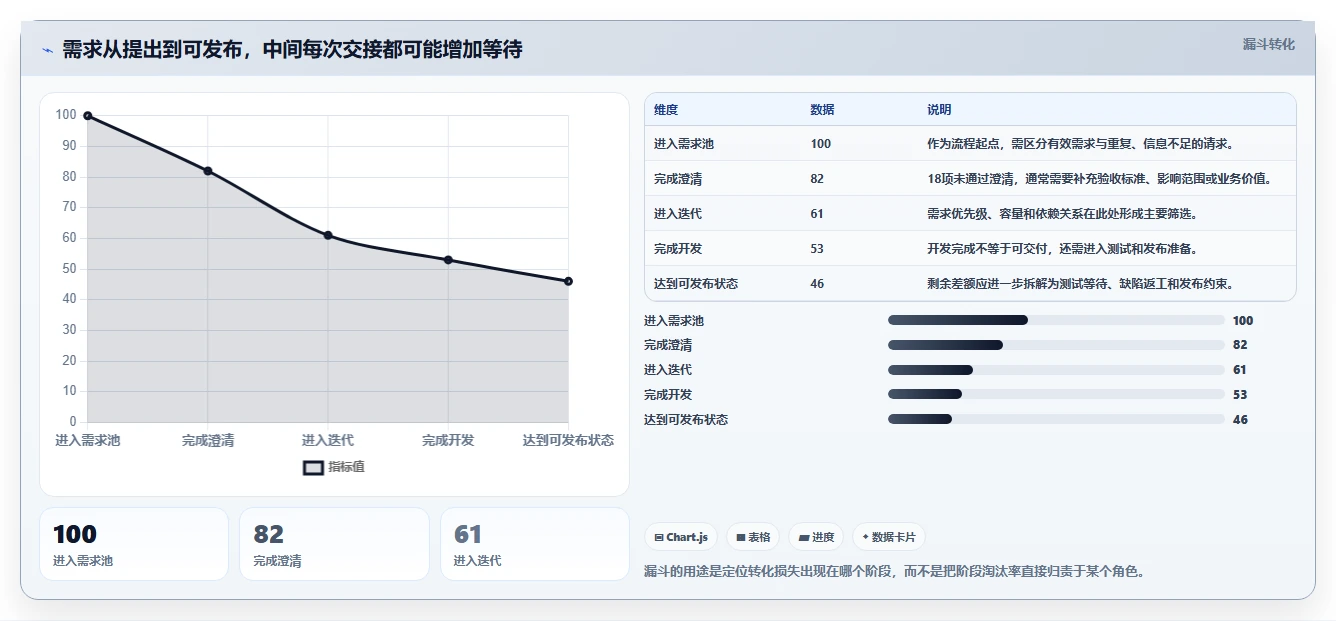Click the table value 46
1336x621 pixels.
[x=817, y=284]
